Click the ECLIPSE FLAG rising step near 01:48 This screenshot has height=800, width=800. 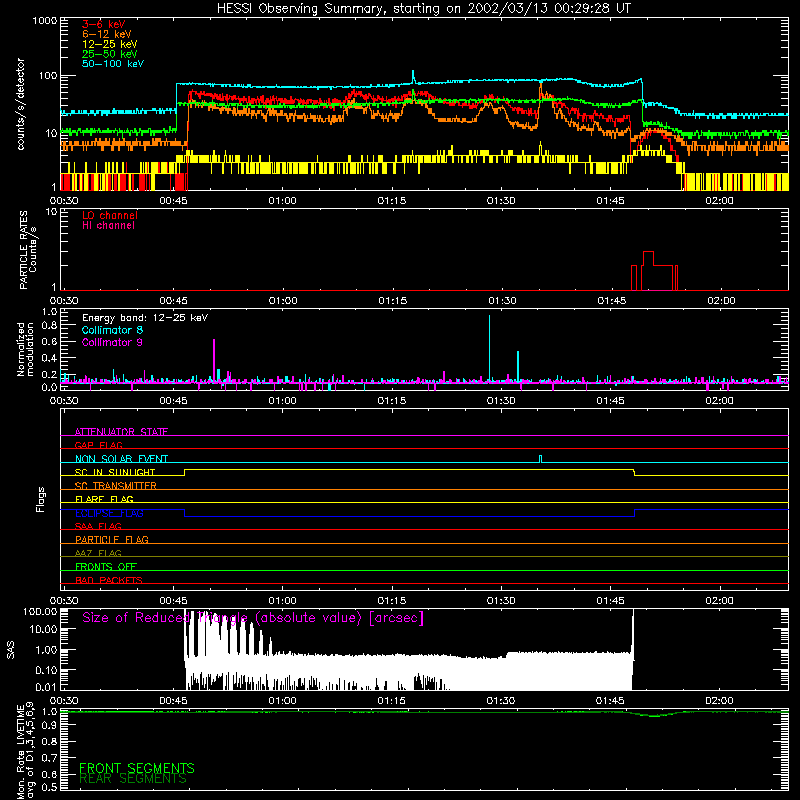coord(634,513)
